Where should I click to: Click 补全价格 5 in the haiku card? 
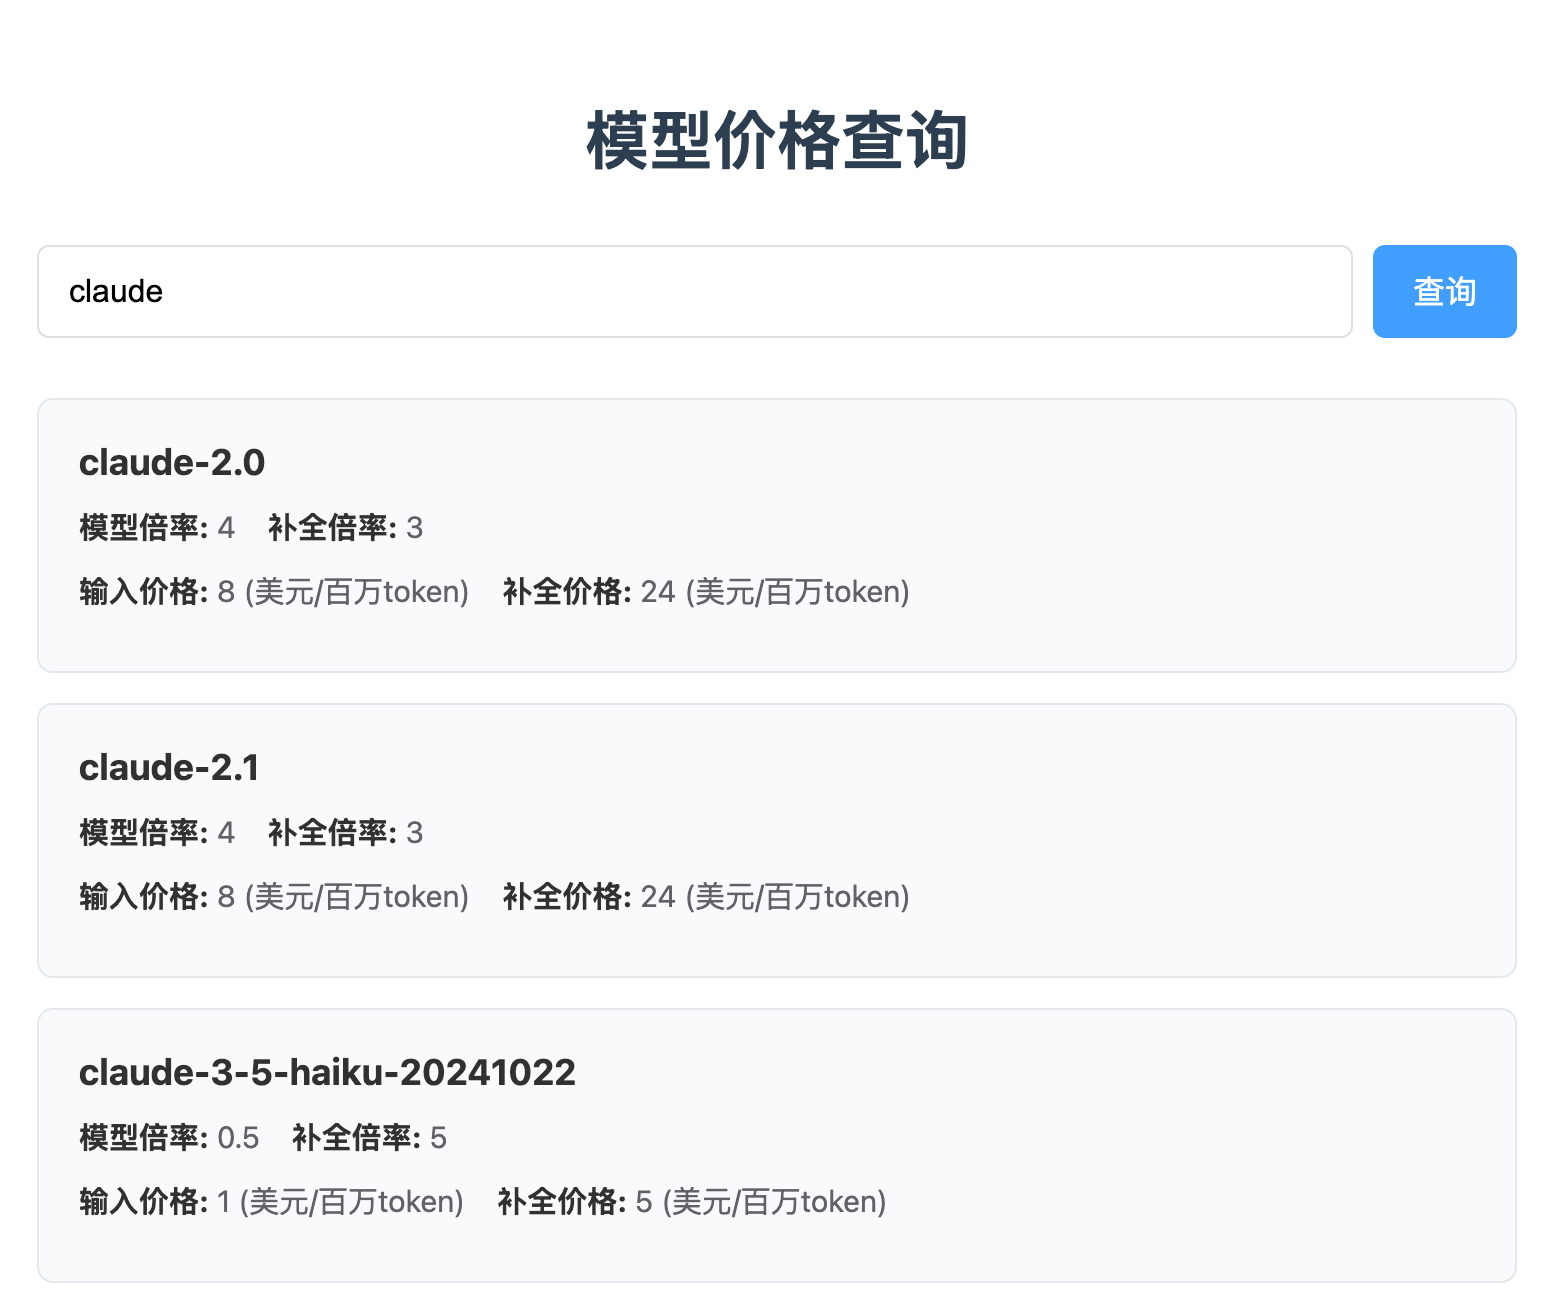(692, 1201)
